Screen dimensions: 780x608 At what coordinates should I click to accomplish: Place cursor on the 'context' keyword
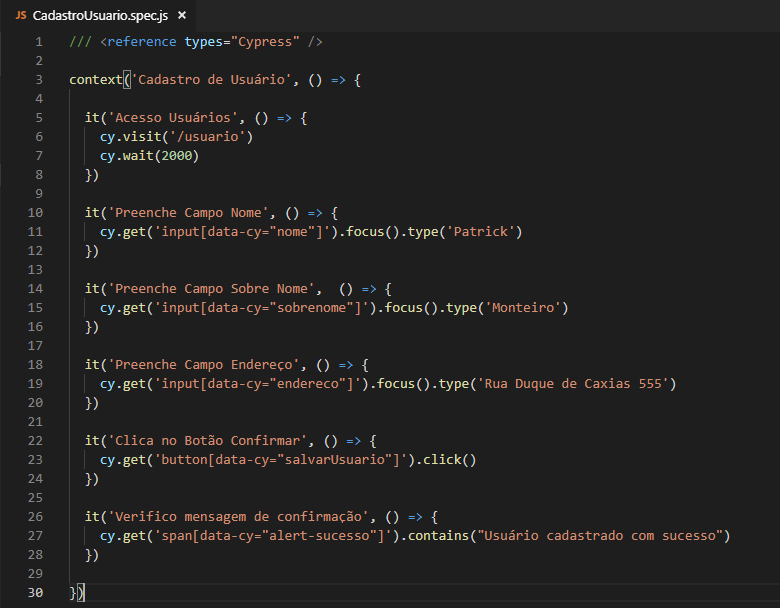tap(96, 80)
